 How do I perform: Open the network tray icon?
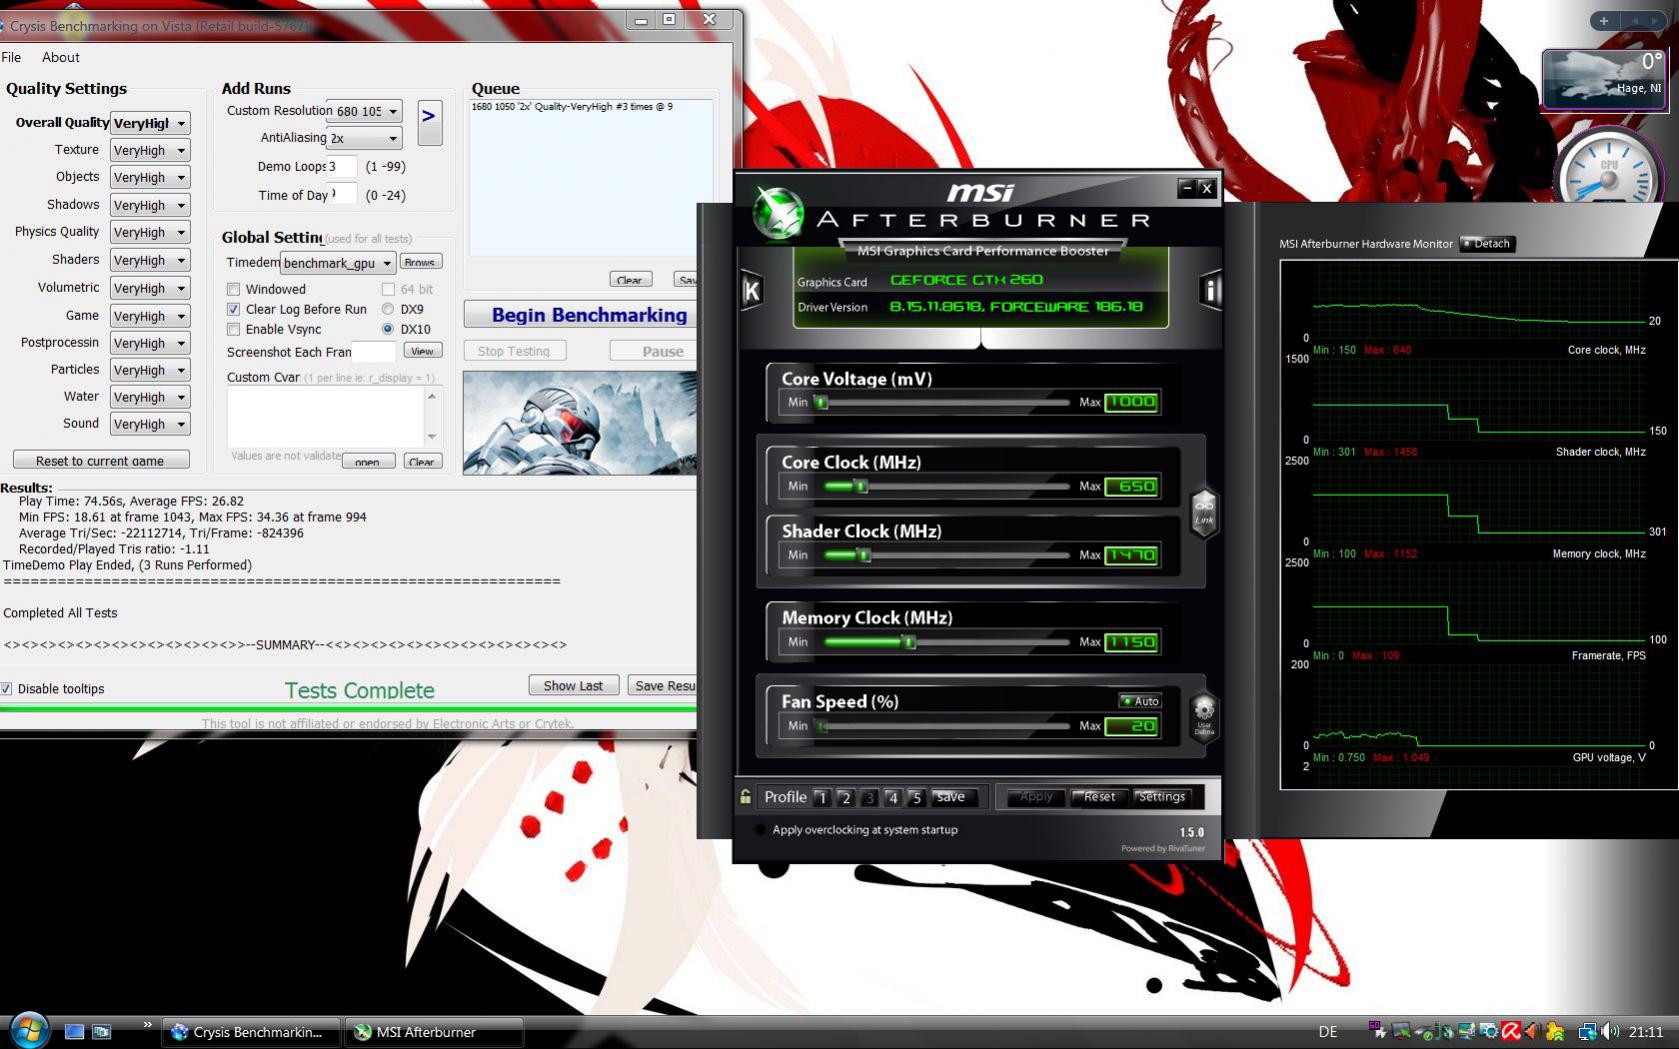point(1587,1031)
